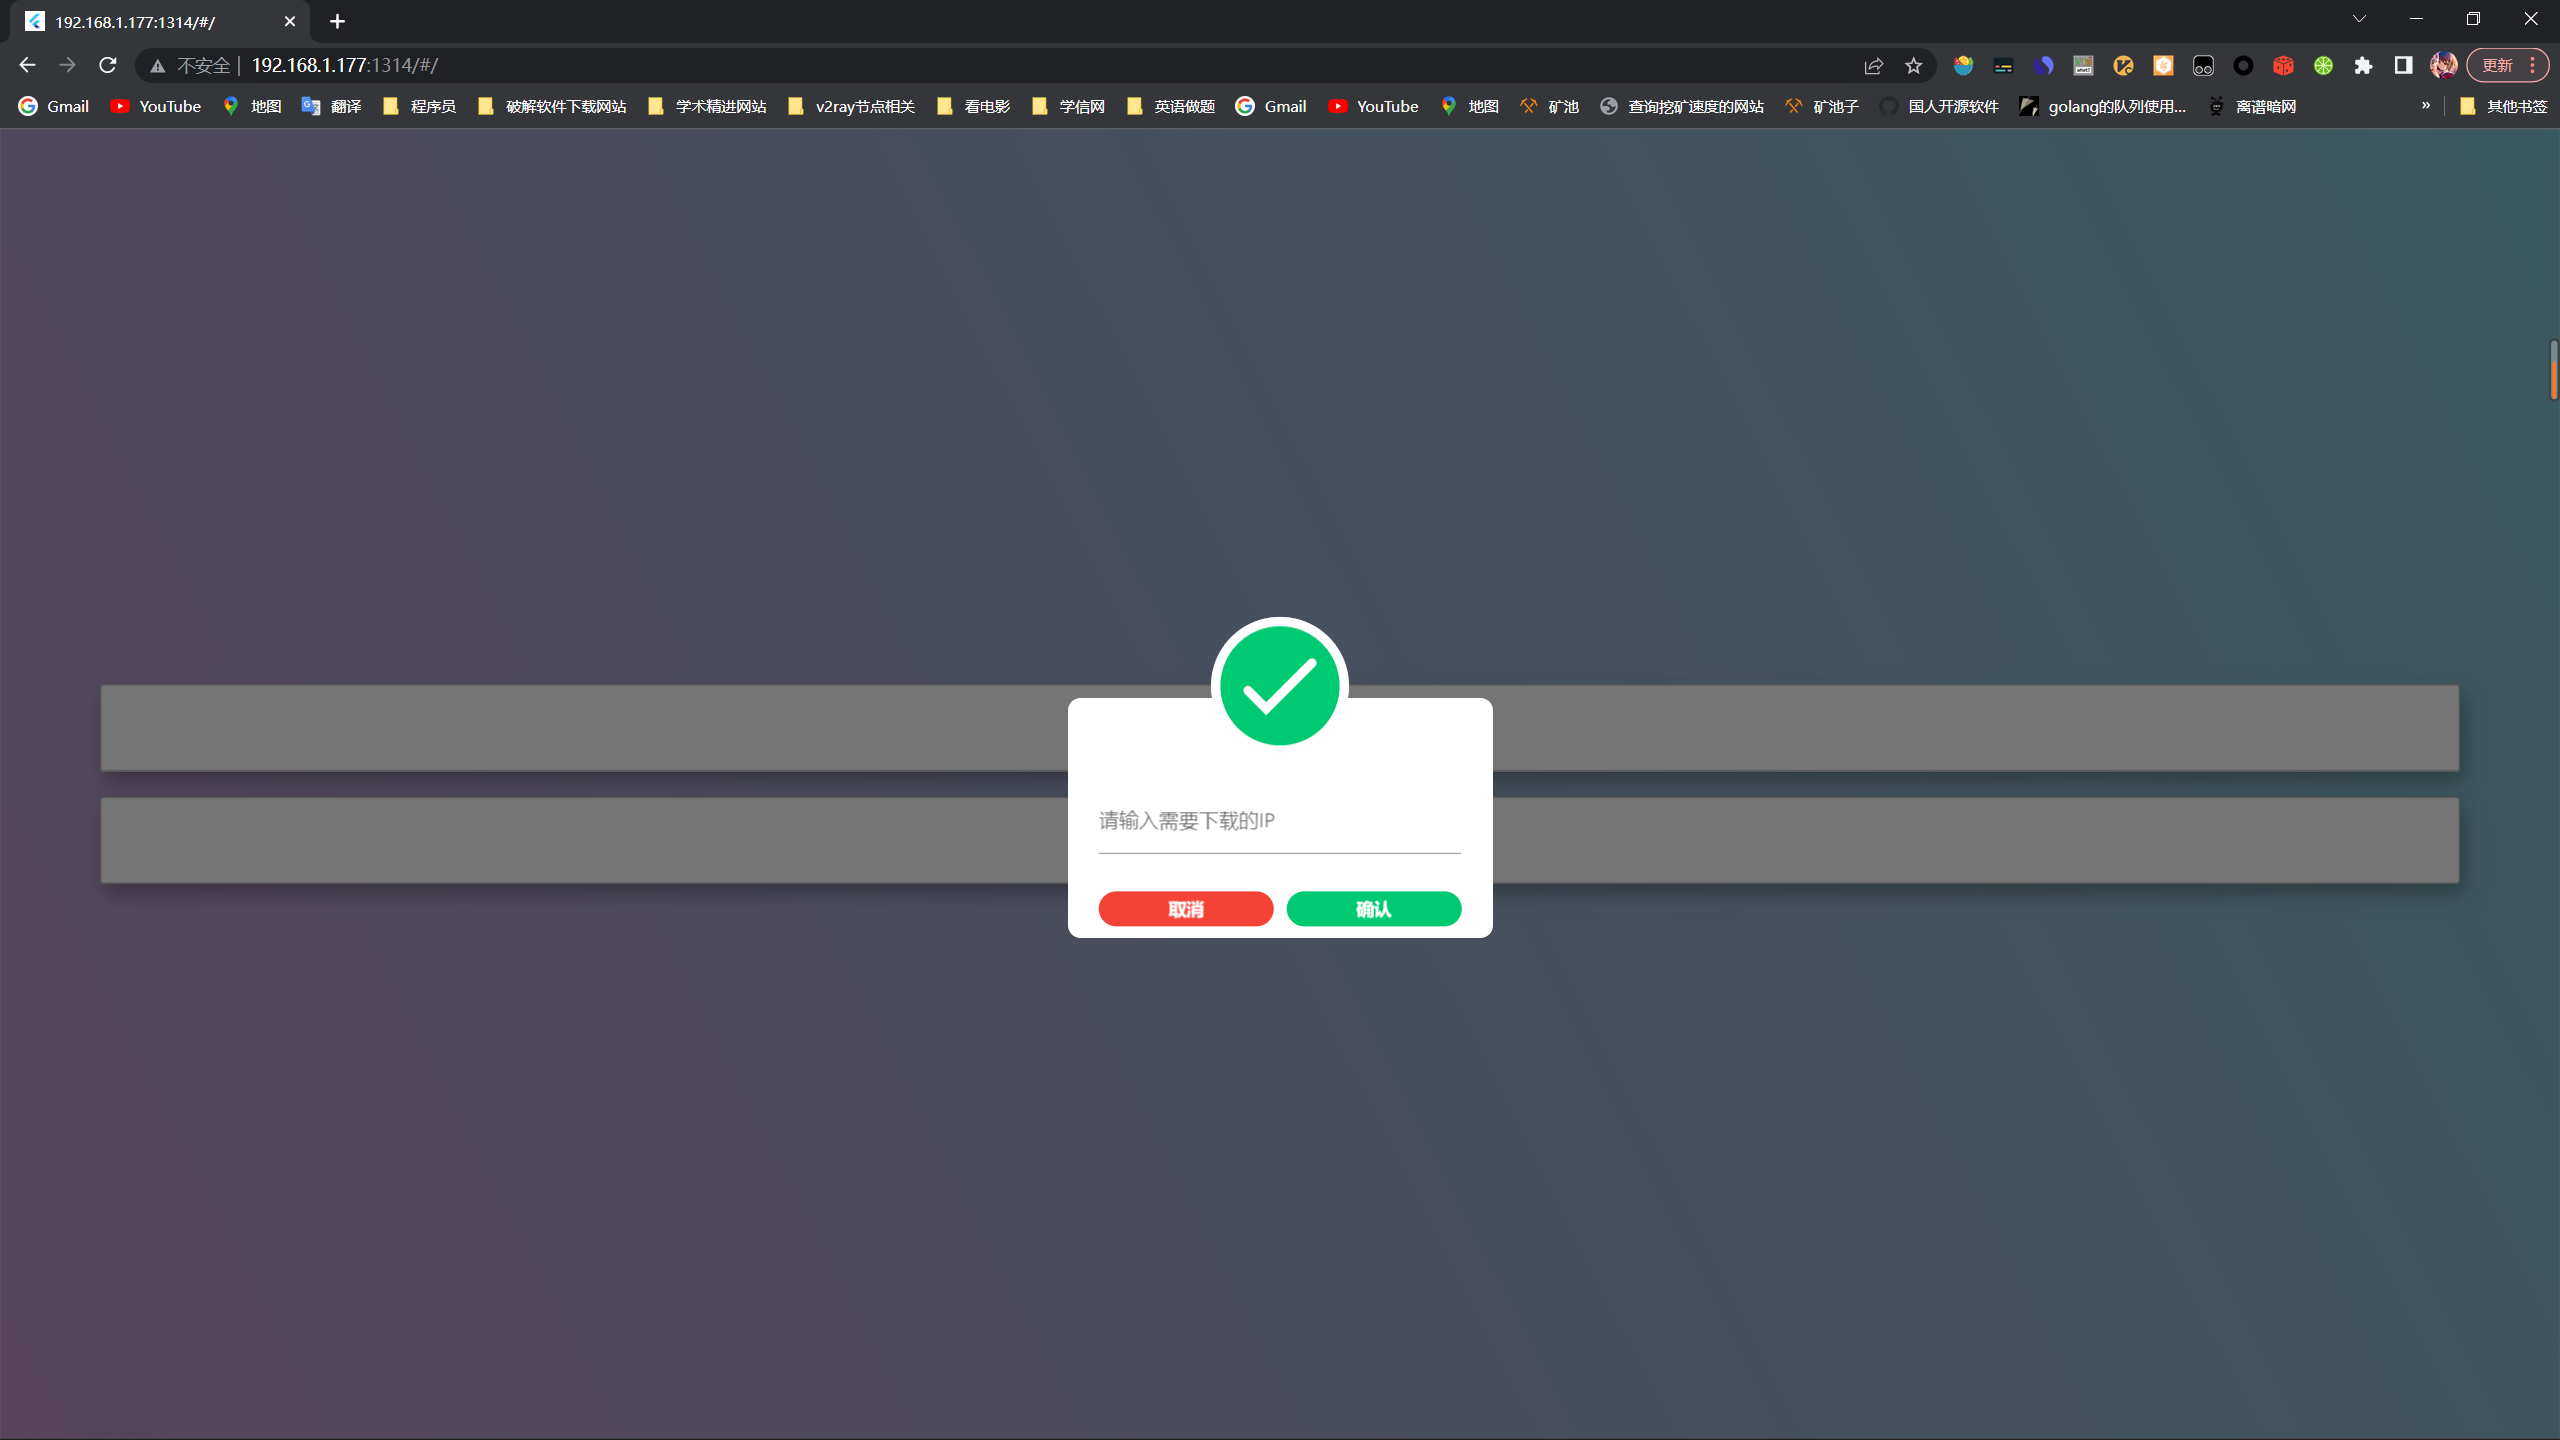Reload the page with refresh icon
Viewport: 2560px width, 1440px height.
point(108,65)
